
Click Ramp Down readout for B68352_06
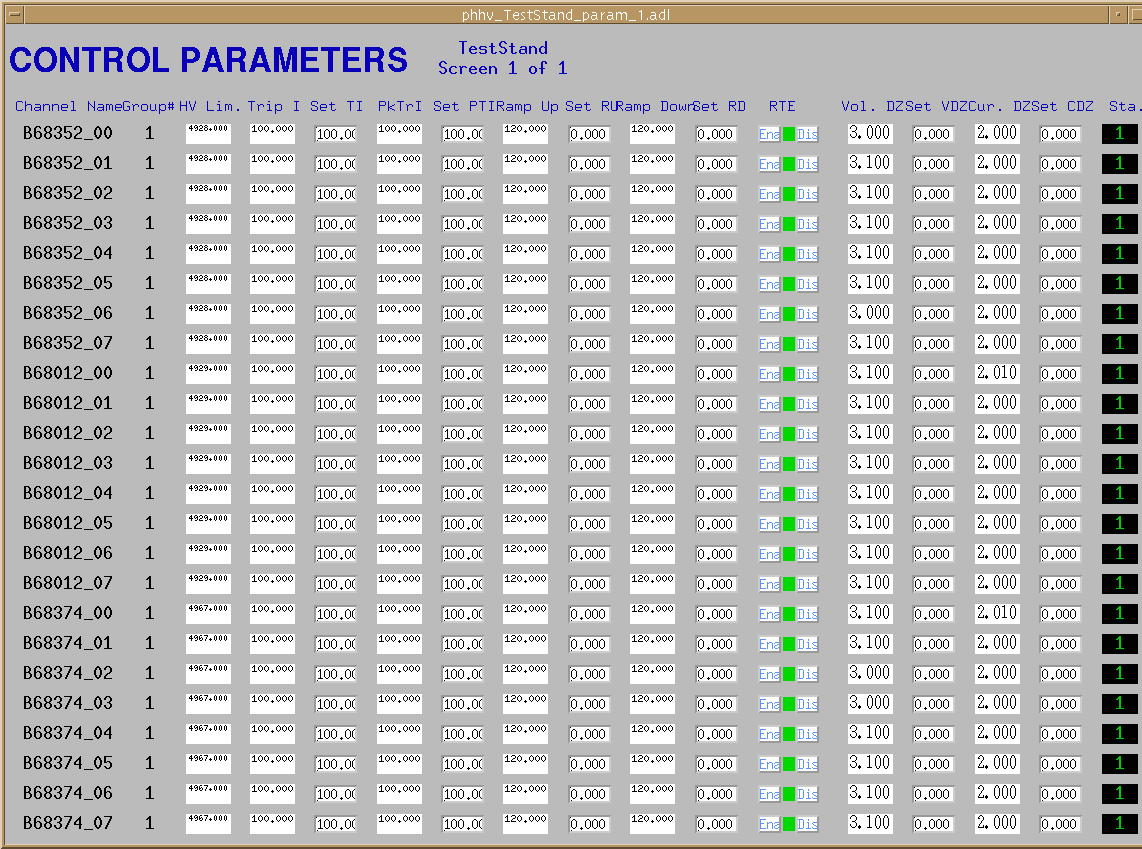coord(652,313)
